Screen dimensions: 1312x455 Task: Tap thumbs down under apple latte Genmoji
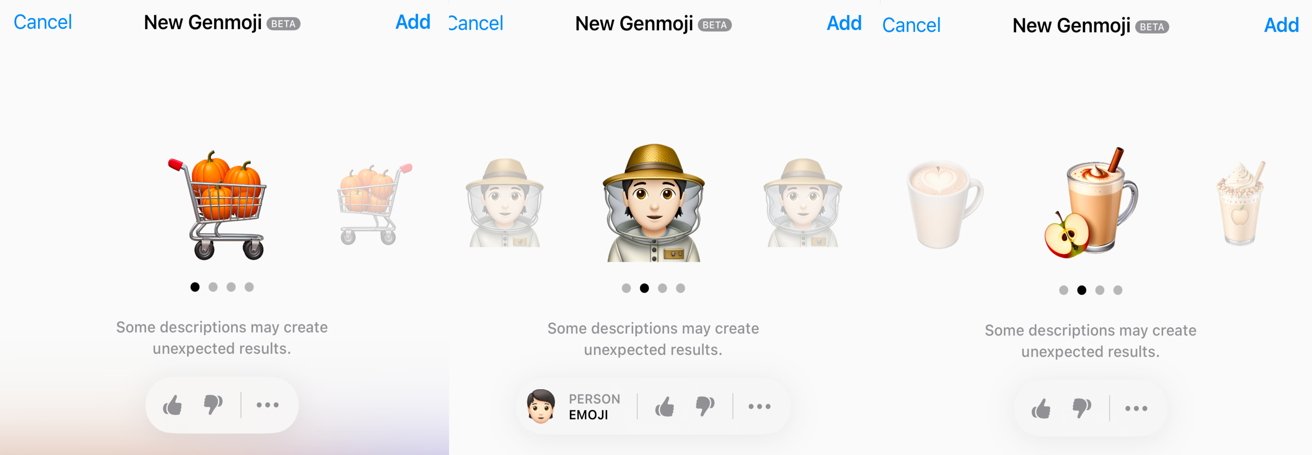point(1081,408)
